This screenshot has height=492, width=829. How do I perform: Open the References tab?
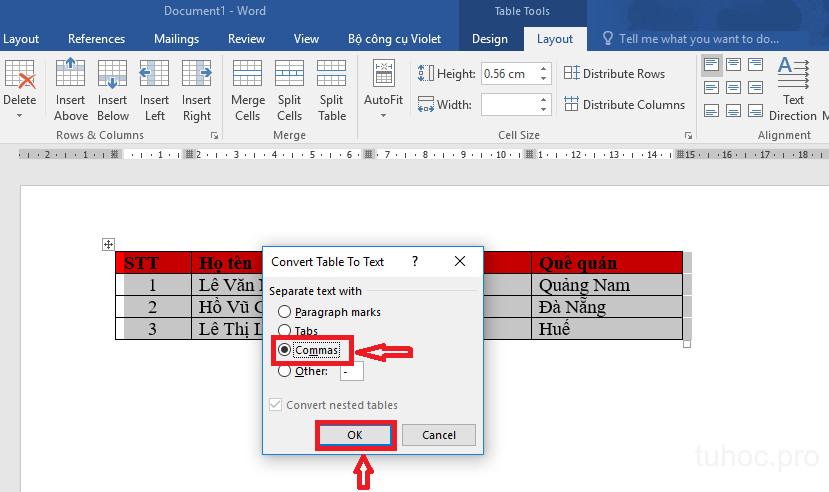[x=96, y=39]
